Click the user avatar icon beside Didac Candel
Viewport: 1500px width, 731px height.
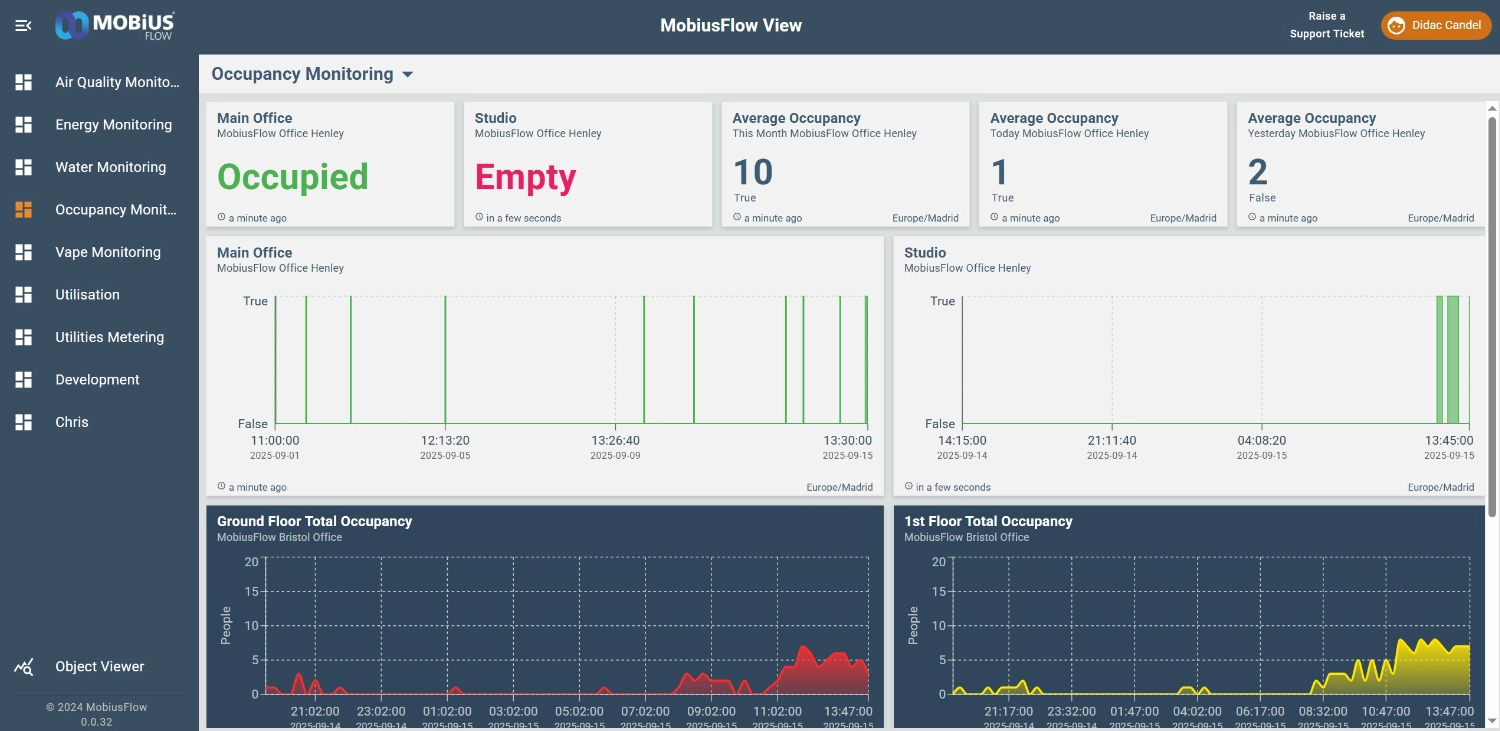click(x=1397, y=25)
